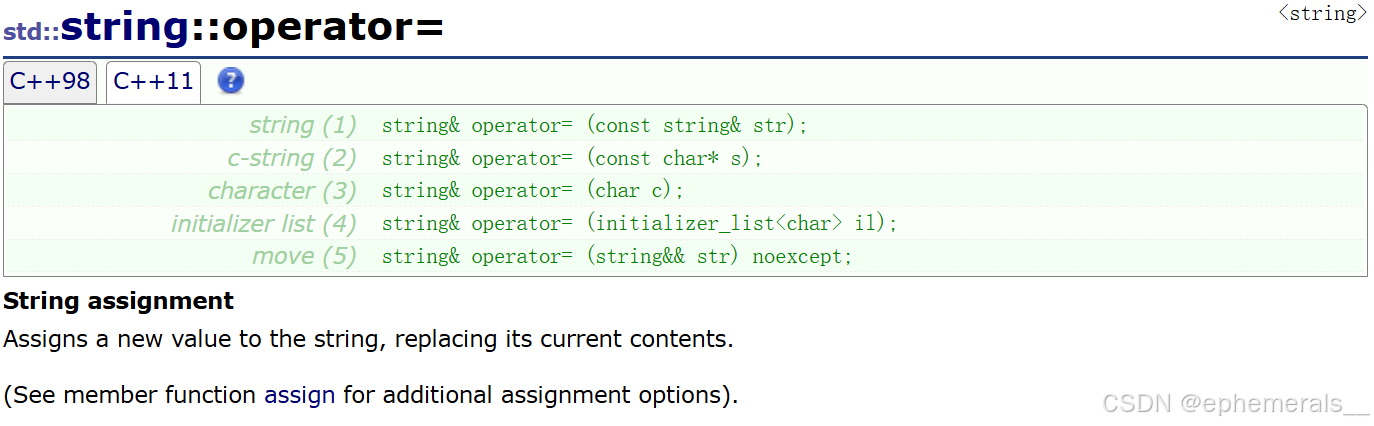Click "string" class name in the title
The image size is (1374, 426).
(x=125, y=28)
